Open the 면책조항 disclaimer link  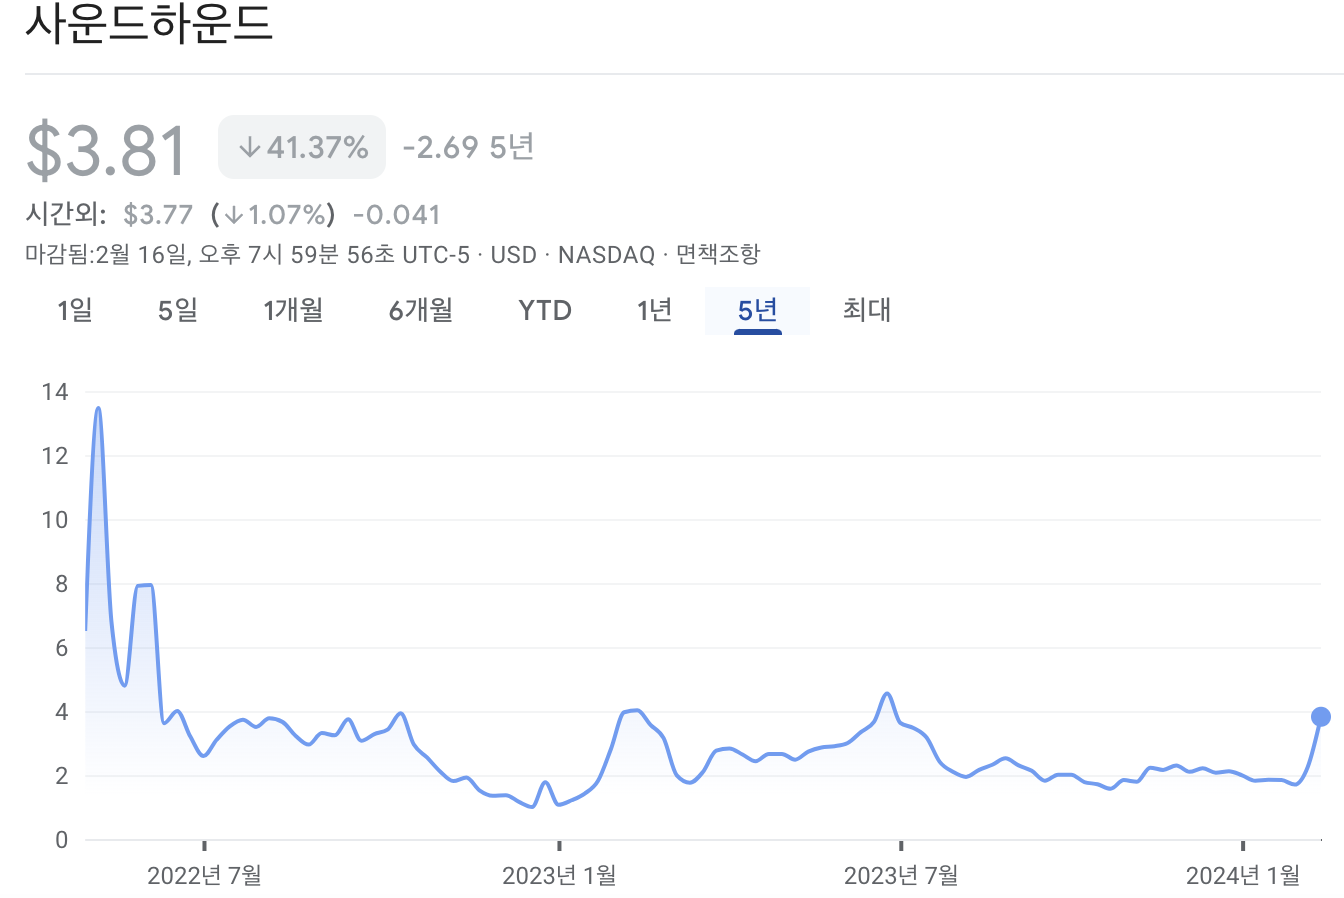717,254
